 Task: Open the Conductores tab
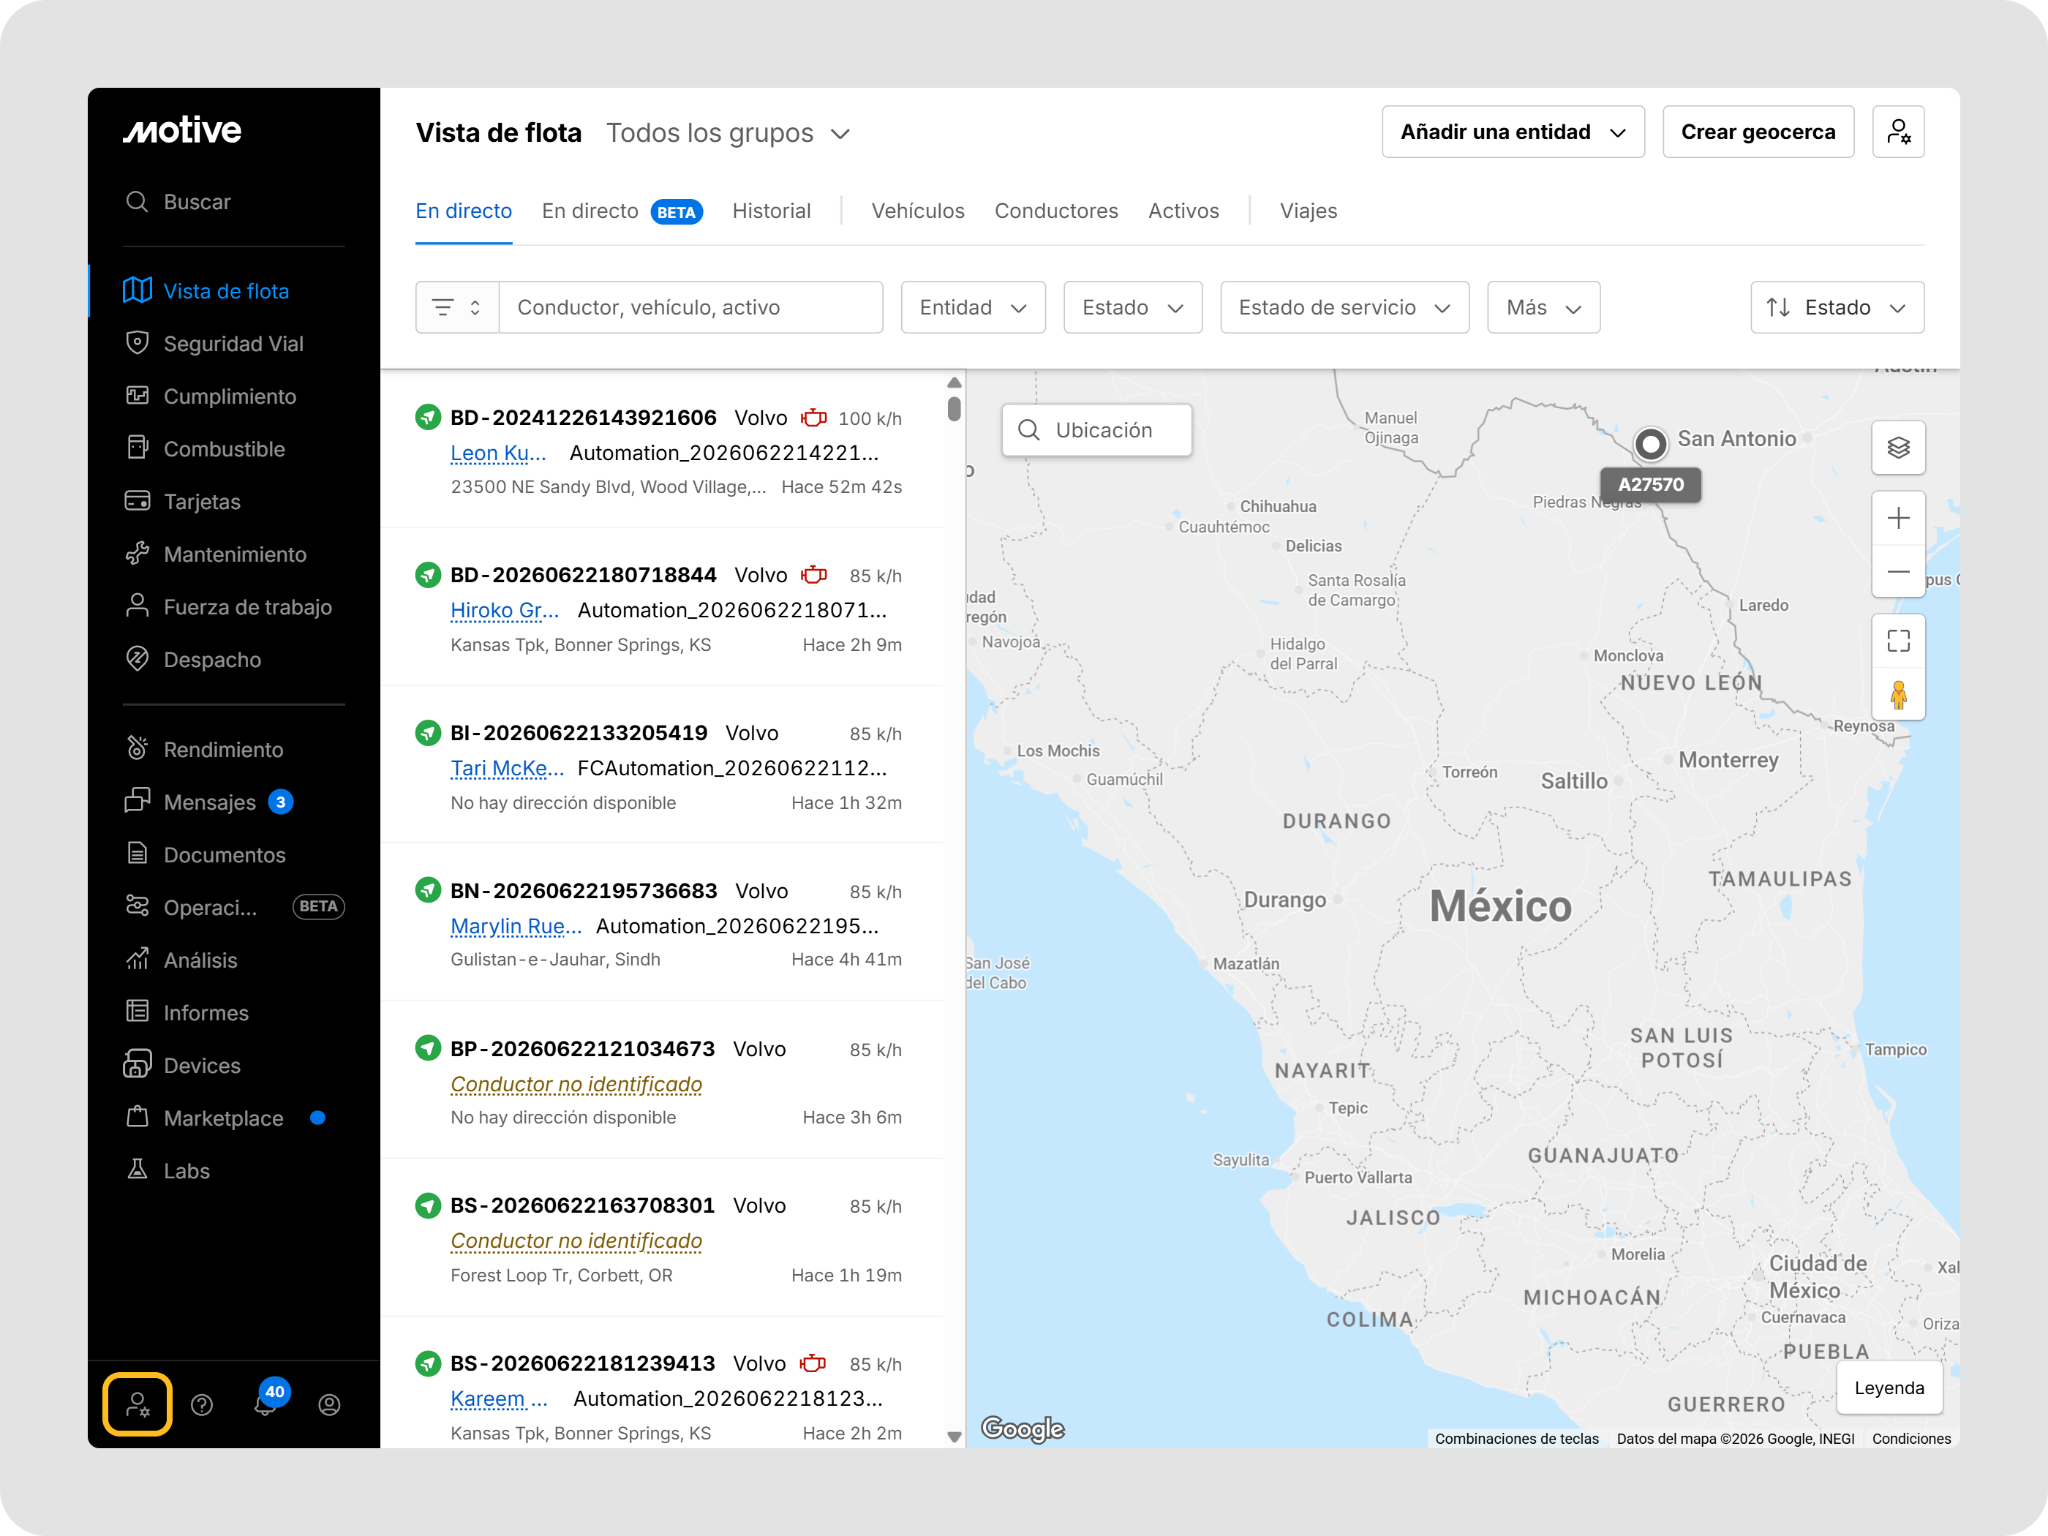click(x=1056, y=211)
